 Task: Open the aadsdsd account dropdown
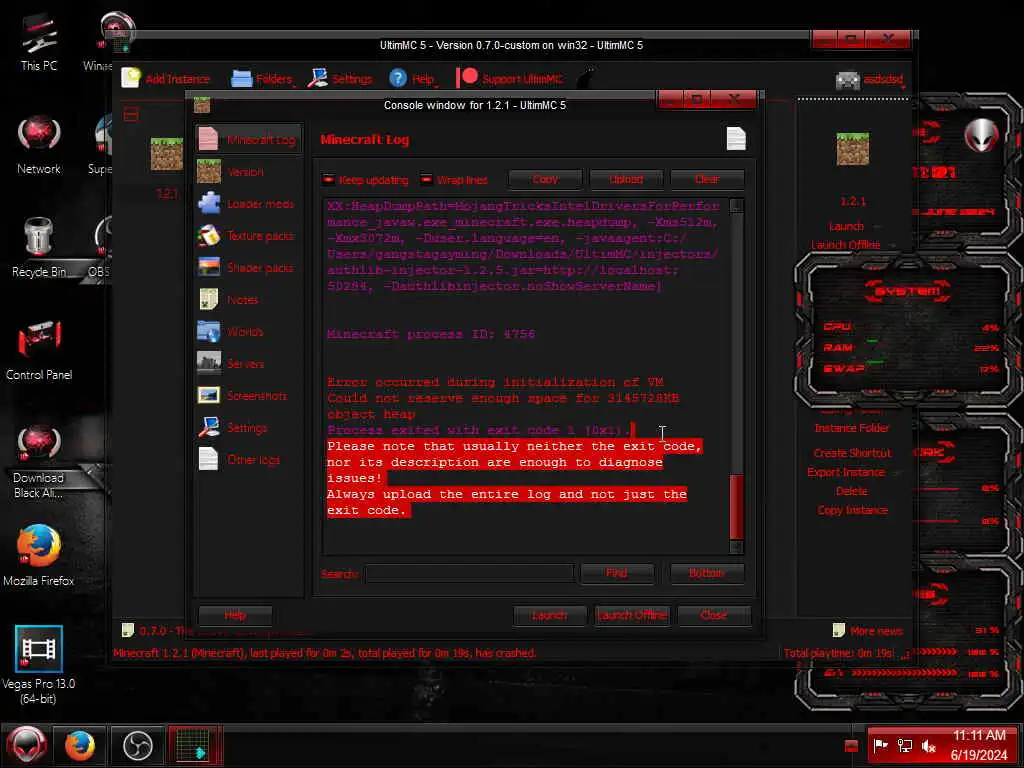click(871, 80)
